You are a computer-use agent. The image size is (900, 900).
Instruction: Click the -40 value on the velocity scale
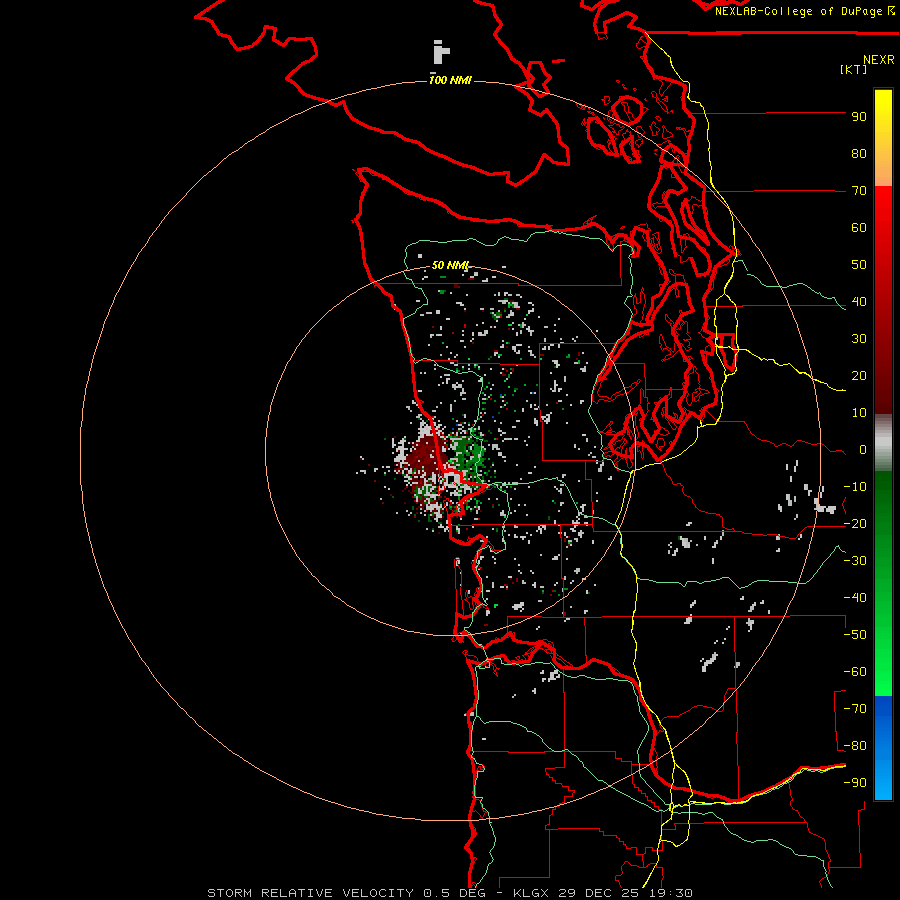(x=855, y=598)
